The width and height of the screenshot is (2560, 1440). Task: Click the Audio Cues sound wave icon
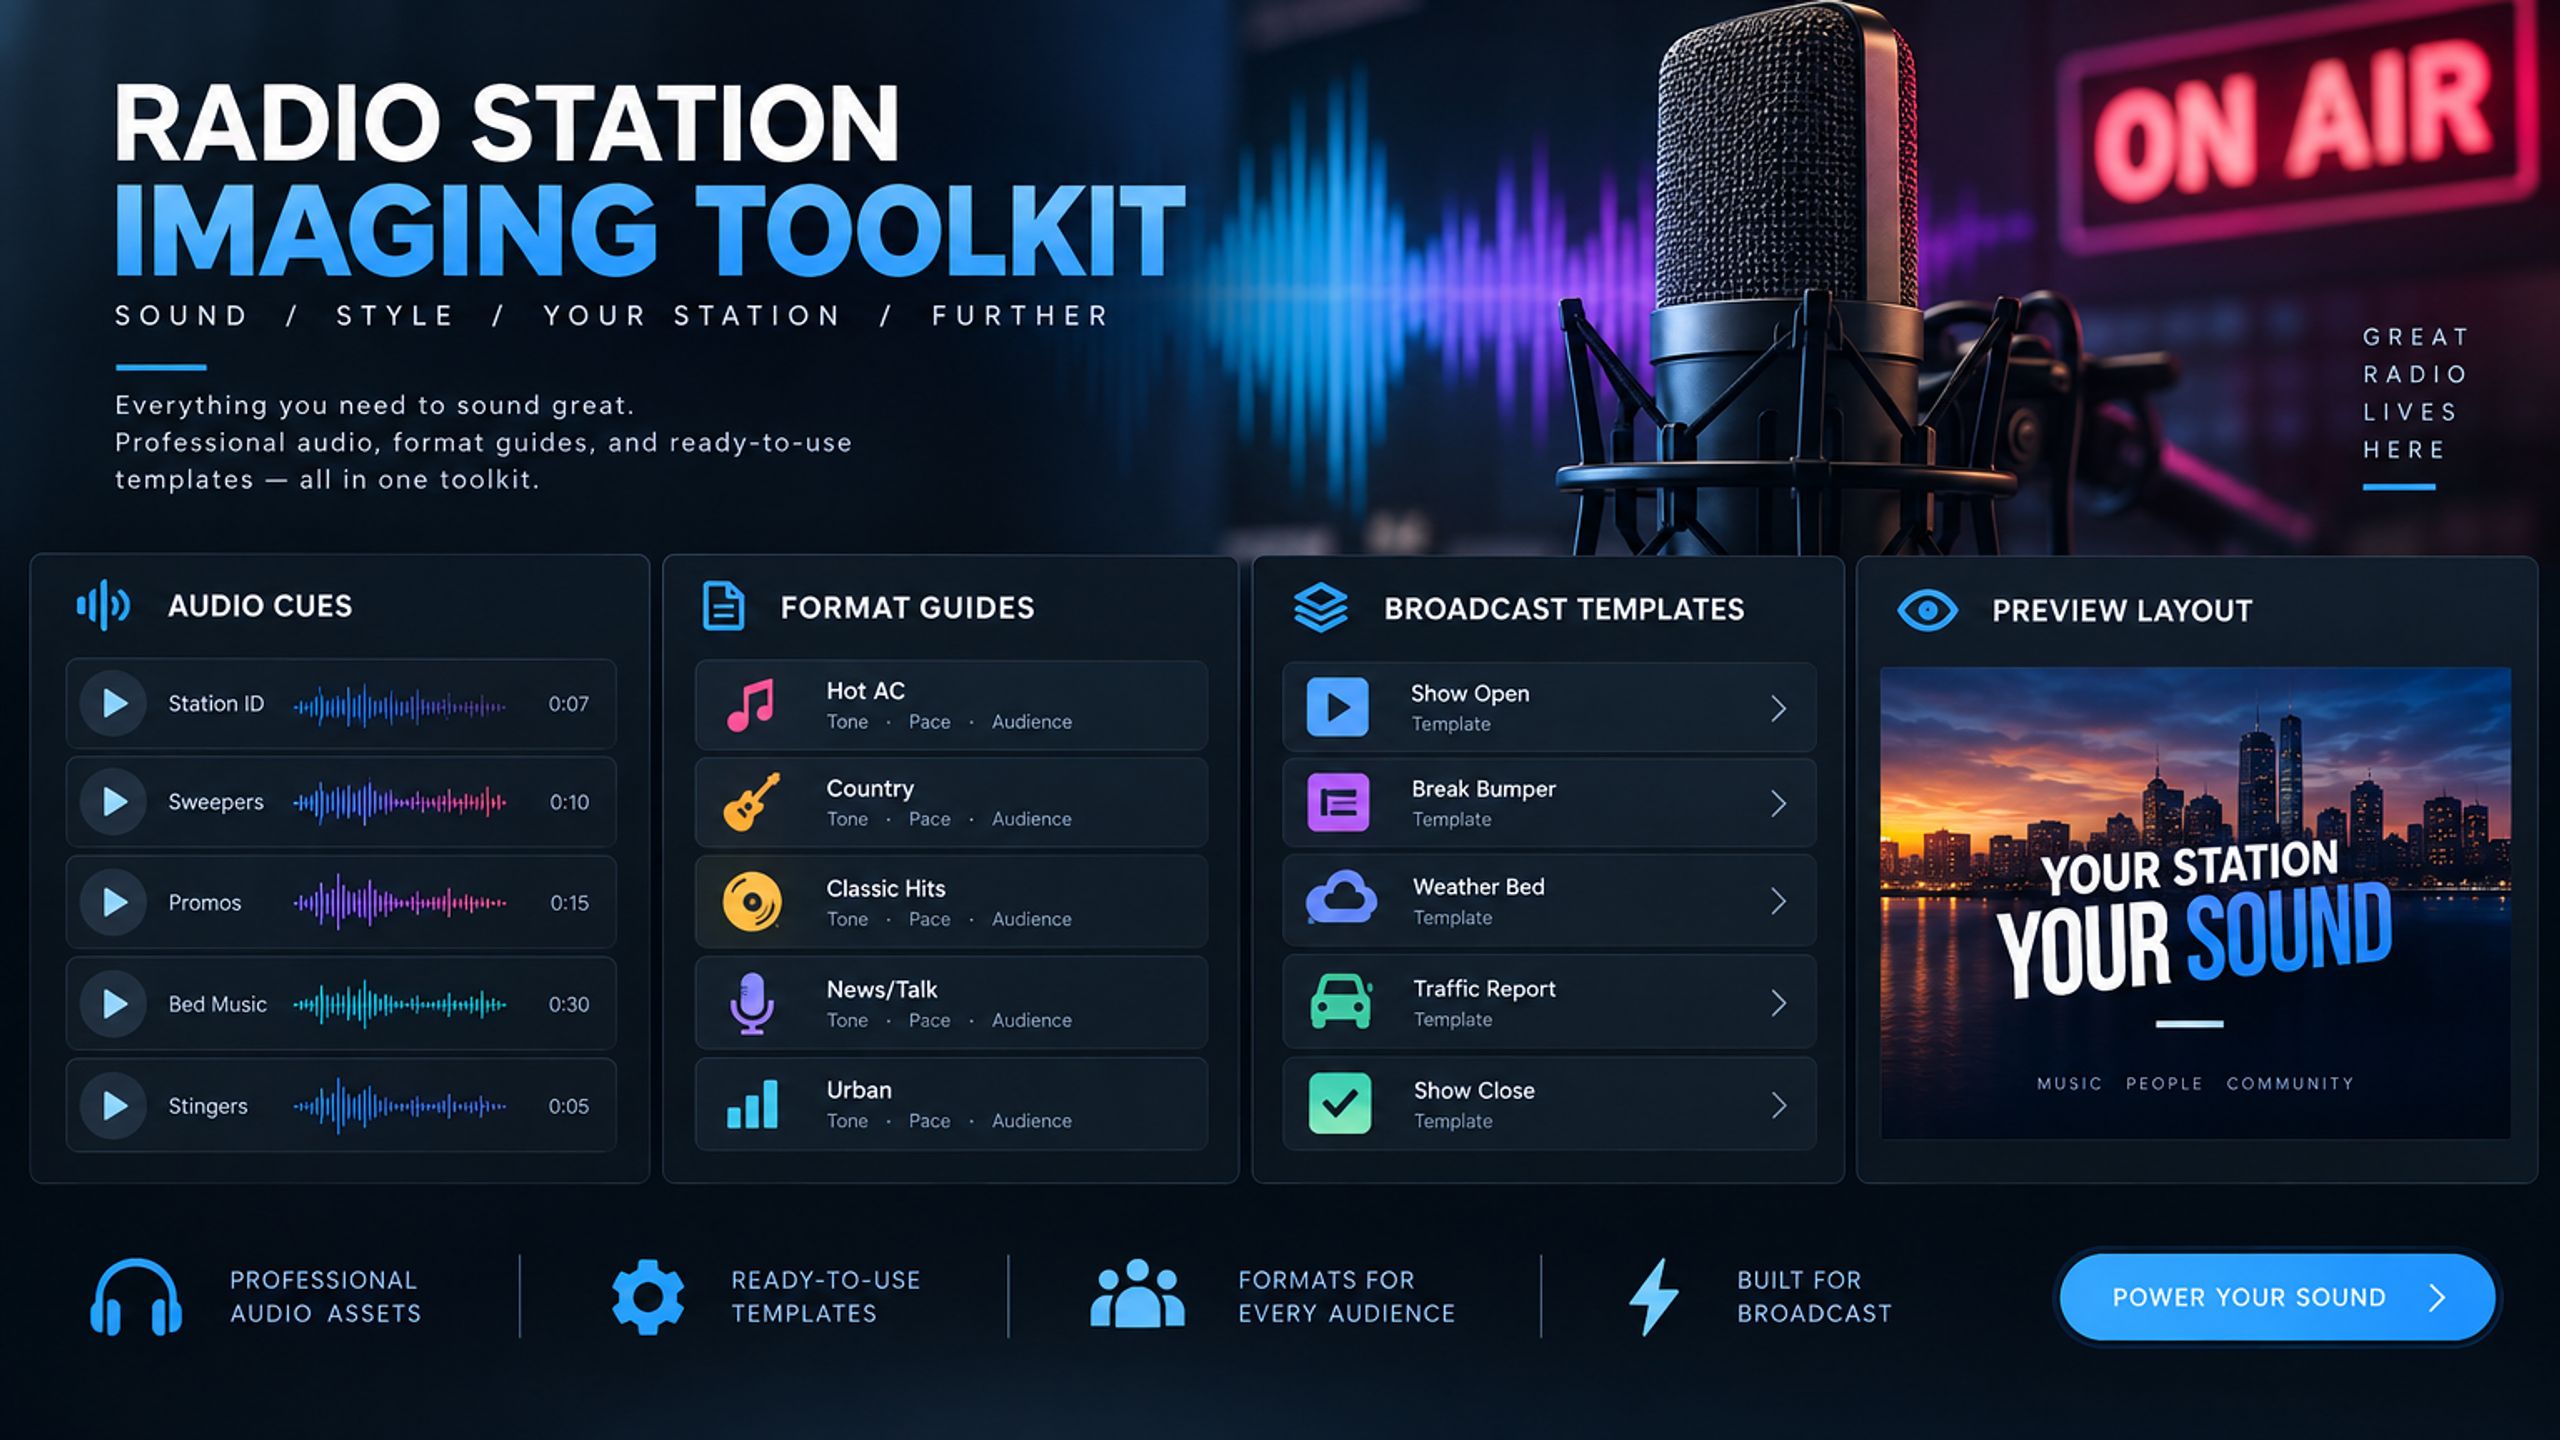103,605
